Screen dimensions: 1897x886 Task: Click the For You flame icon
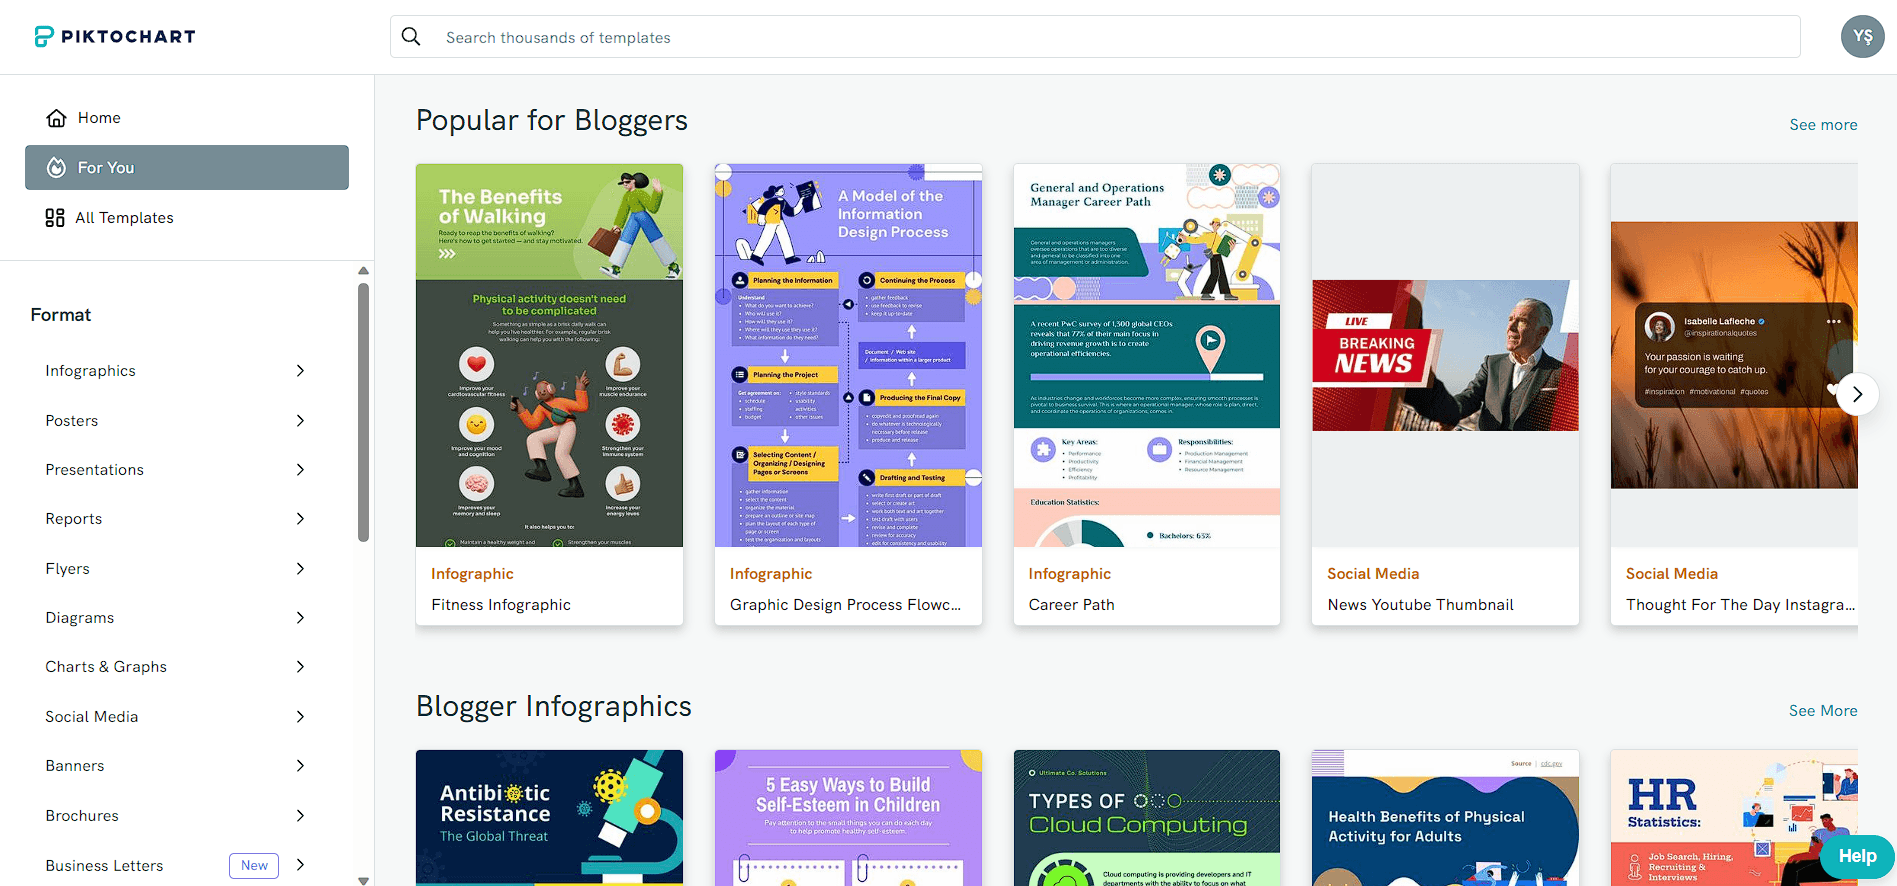coord(57,168)
